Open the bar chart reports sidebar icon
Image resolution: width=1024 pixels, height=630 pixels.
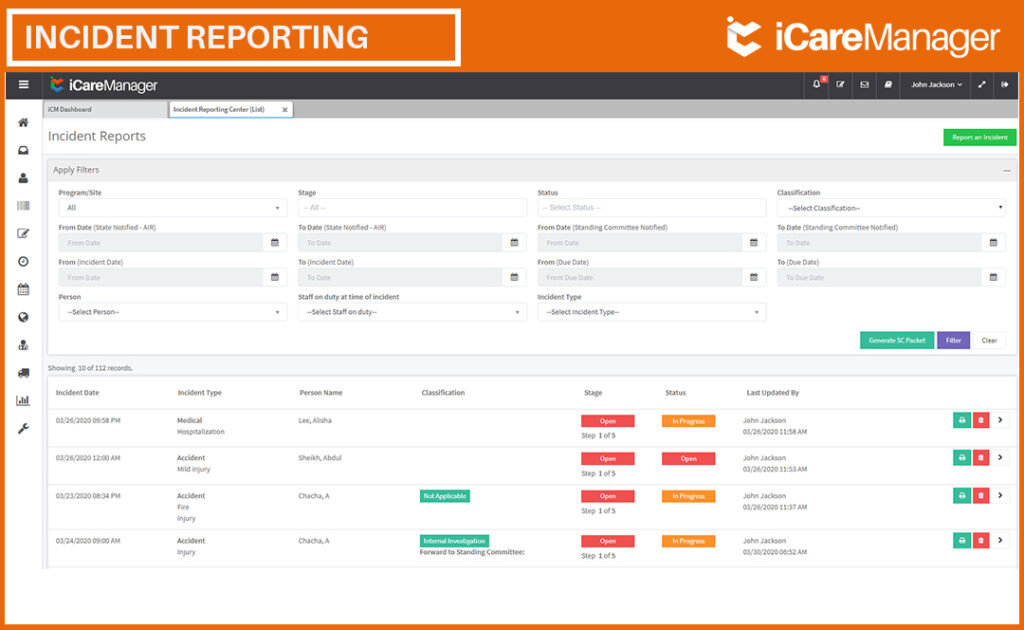pyautogui.click(x=24, y=400)
